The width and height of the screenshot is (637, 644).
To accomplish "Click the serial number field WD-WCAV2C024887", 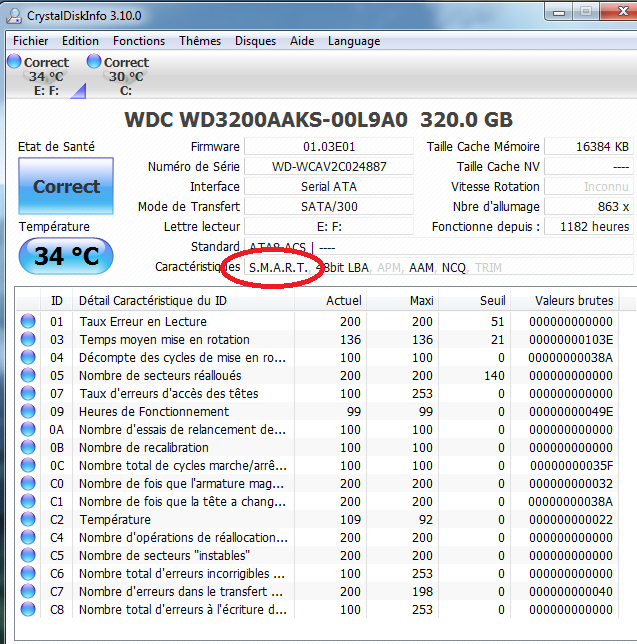I will pyautogui.click(x=329, y=166).
